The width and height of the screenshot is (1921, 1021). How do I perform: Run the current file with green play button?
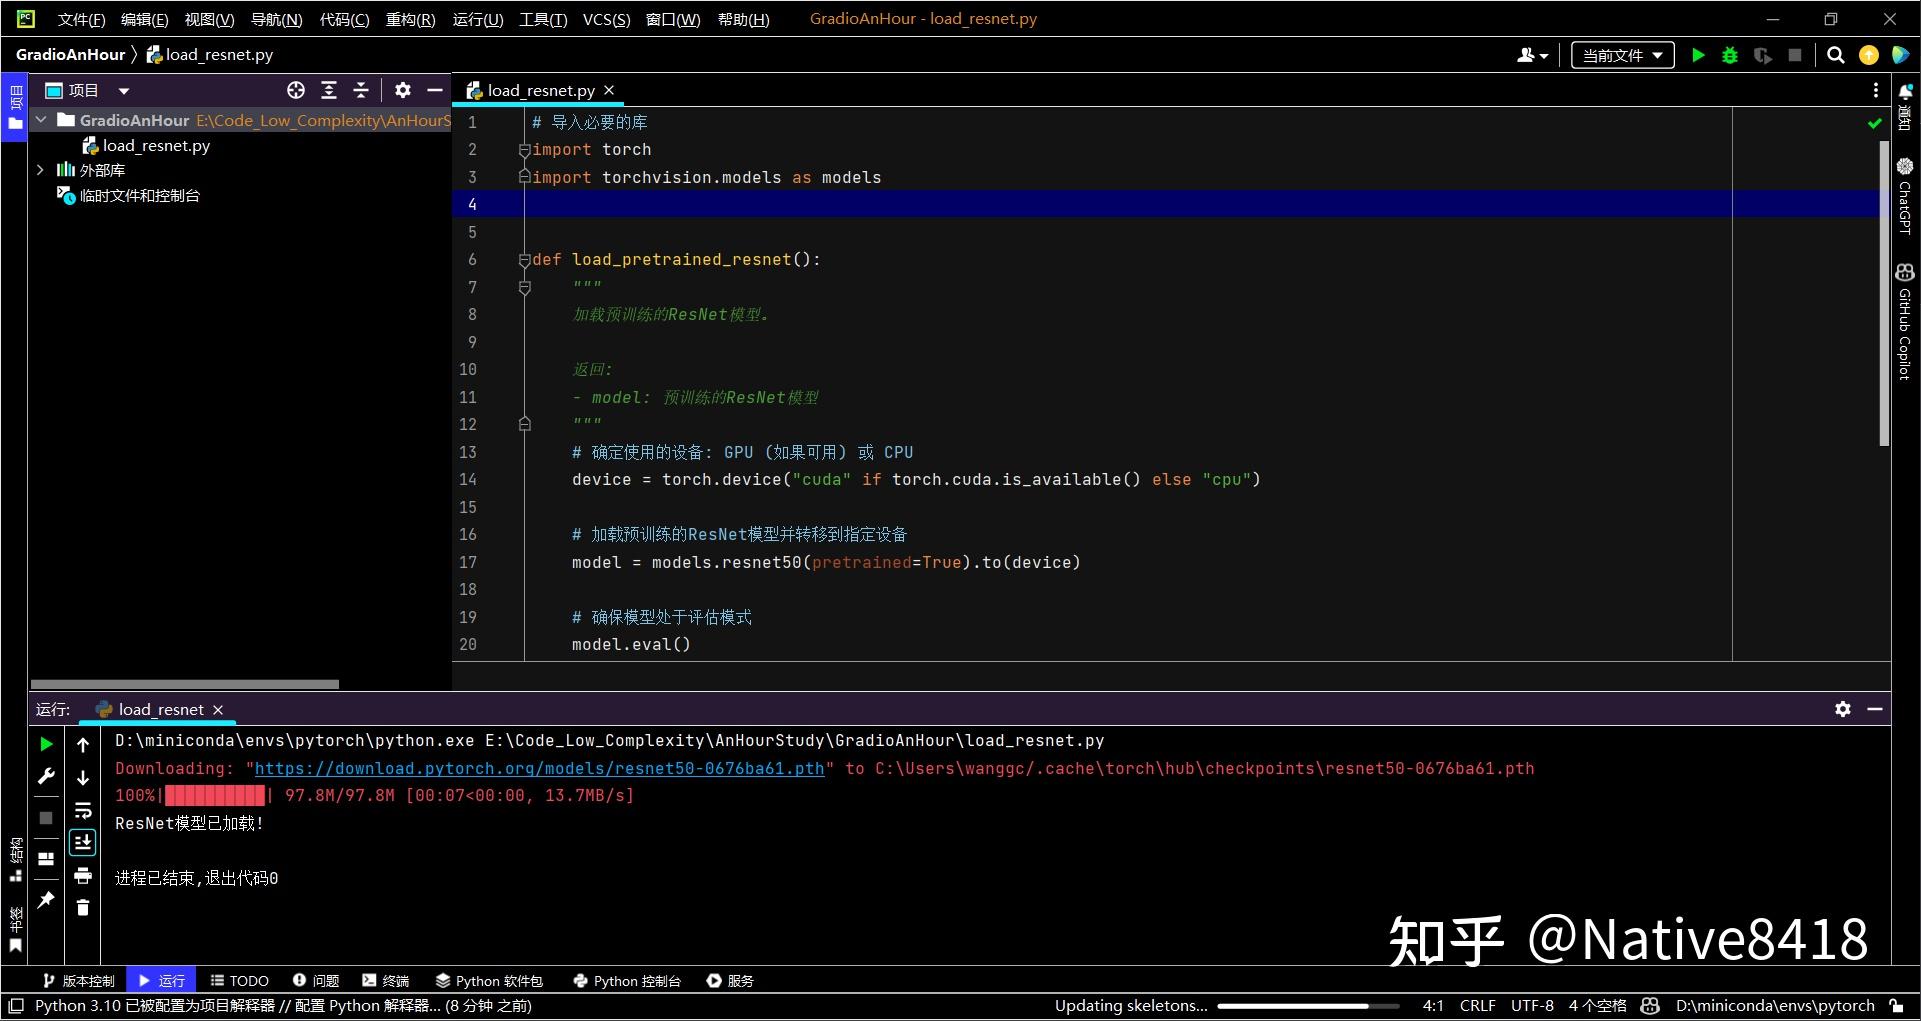click(1698, 55)
